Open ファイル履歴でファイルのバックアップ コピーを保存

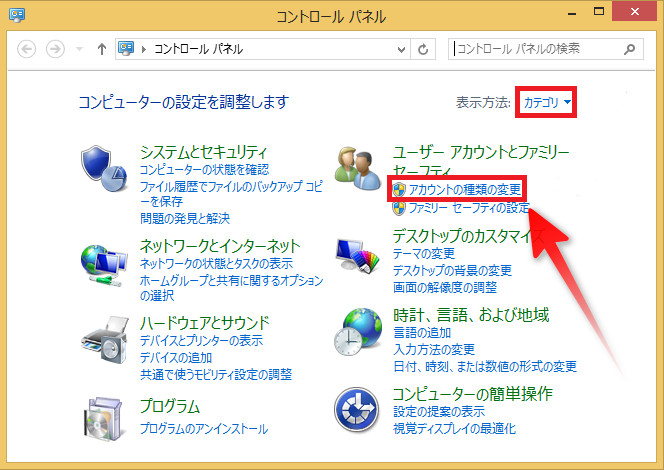[x=231, y=194]
